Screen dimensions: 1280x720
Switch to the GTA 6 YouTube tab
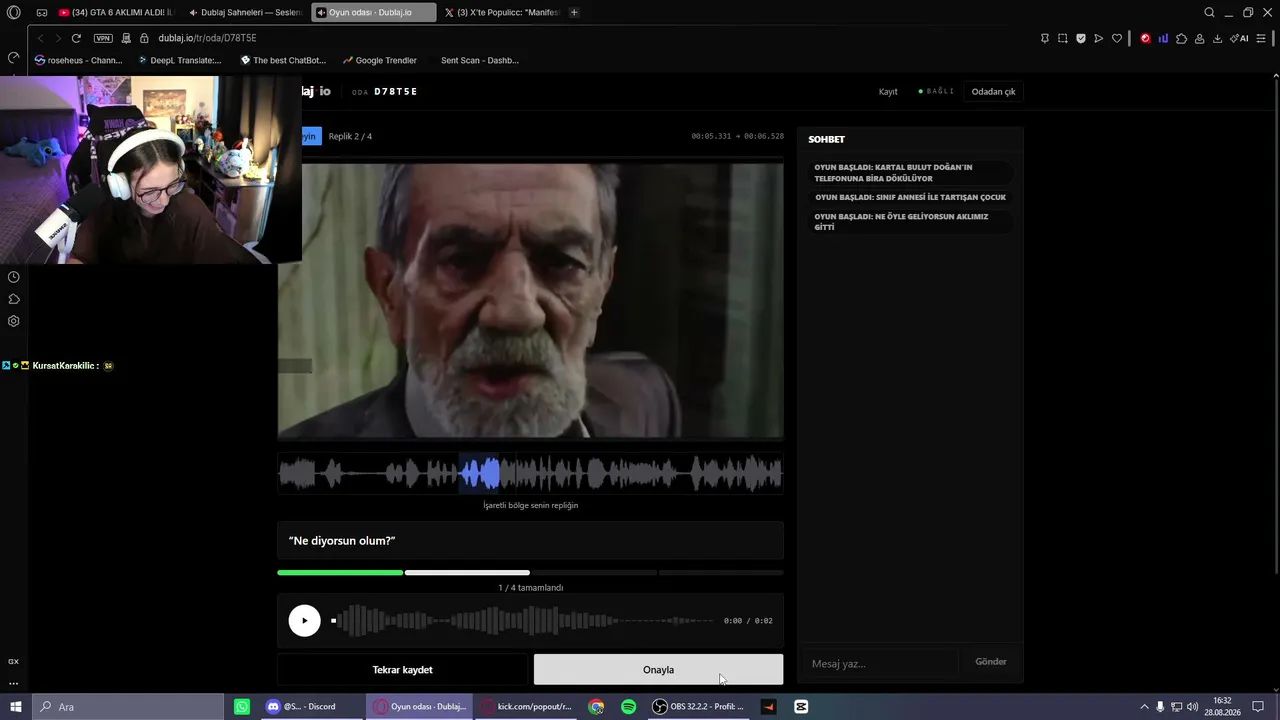115,12
